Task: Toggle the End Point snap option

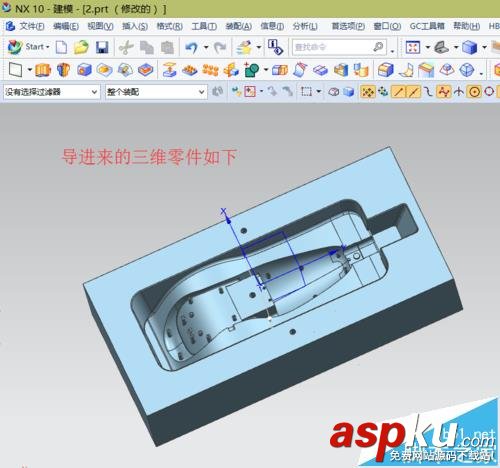Action: [398, 92]
